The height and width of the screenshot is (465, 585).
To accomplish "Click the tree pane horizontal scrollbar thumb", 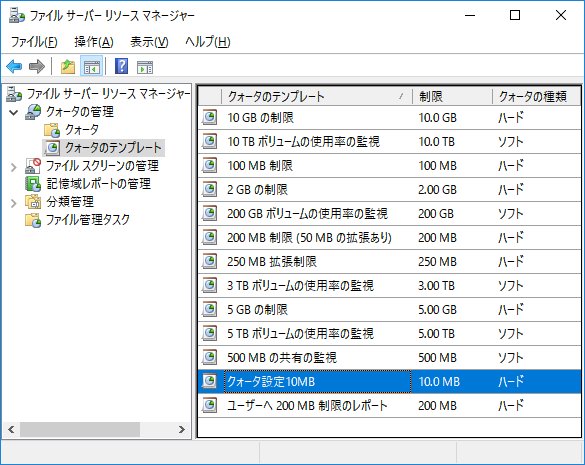I will pos(80,429).
